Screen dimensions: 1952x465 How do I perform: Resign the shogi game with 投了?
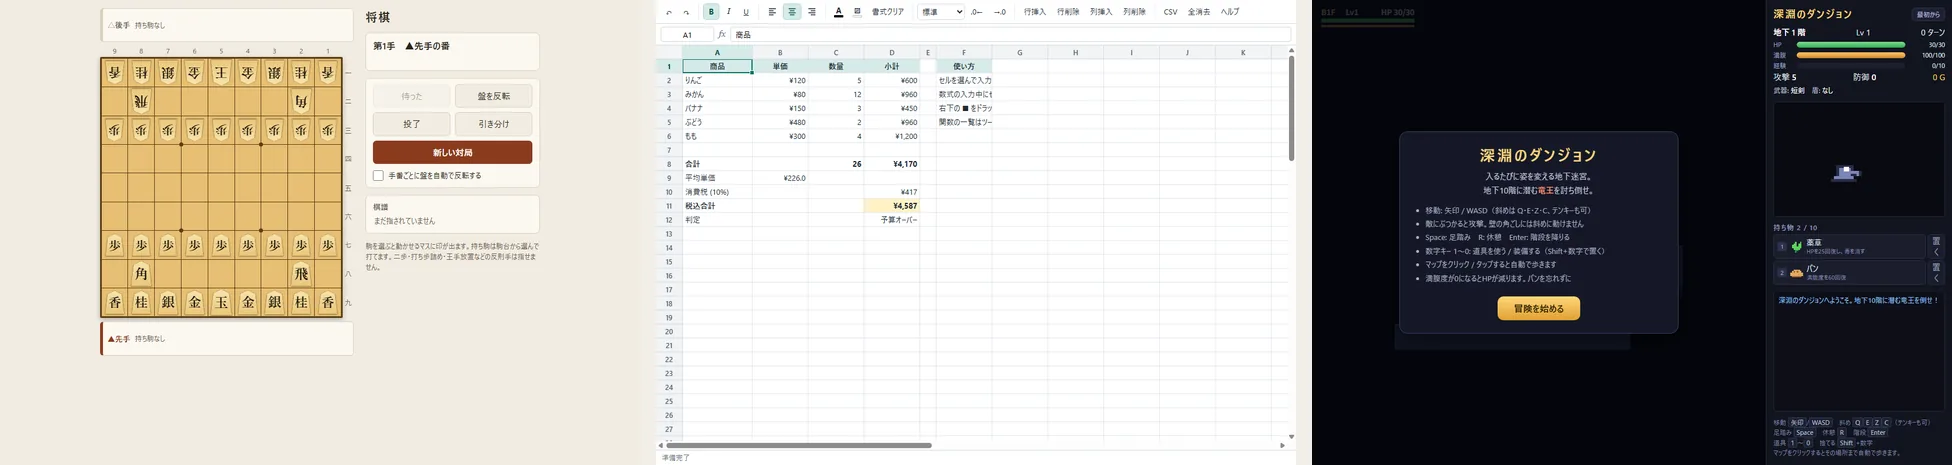click(x=412, y=124)
